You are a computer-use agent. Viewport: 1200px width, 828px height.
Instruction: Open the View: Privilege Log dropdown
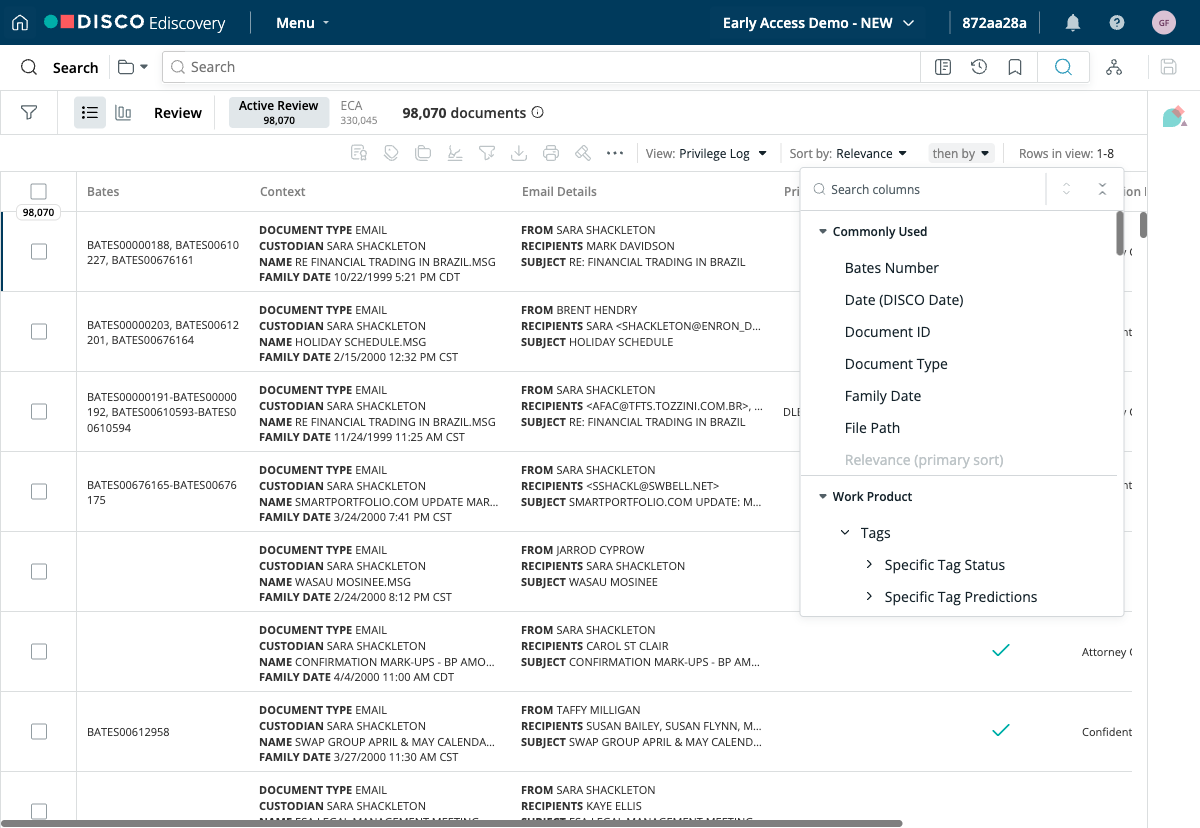pyautogui.click(x=707, y=153)
